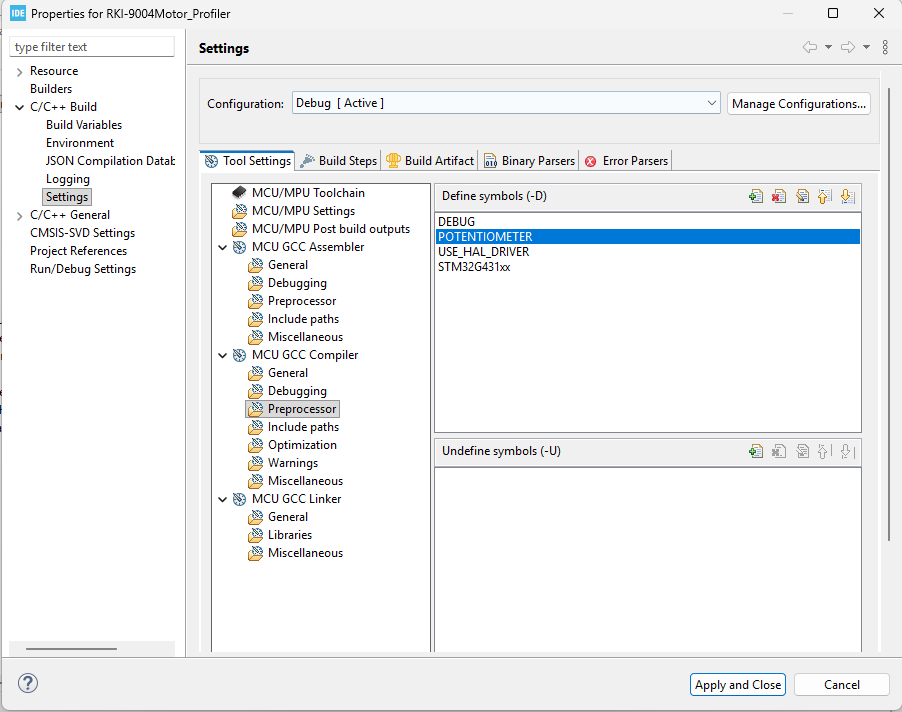Click the help question mark icon

(28, 683)
